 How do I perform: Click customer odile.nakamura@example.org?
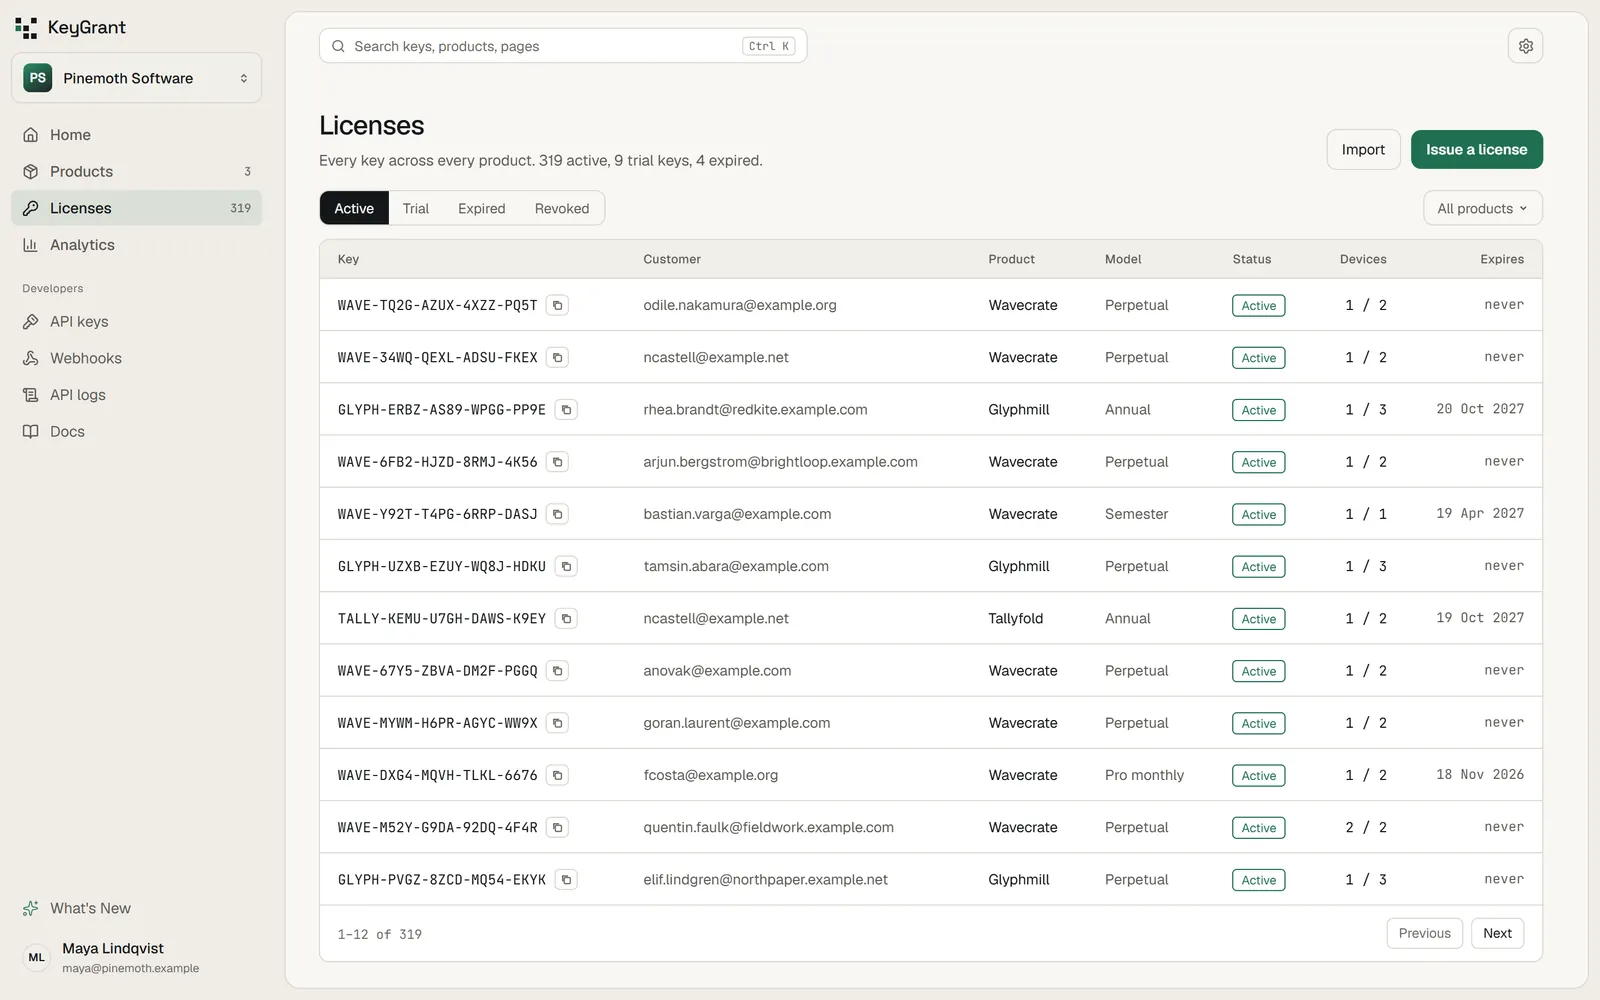(740, 305)
